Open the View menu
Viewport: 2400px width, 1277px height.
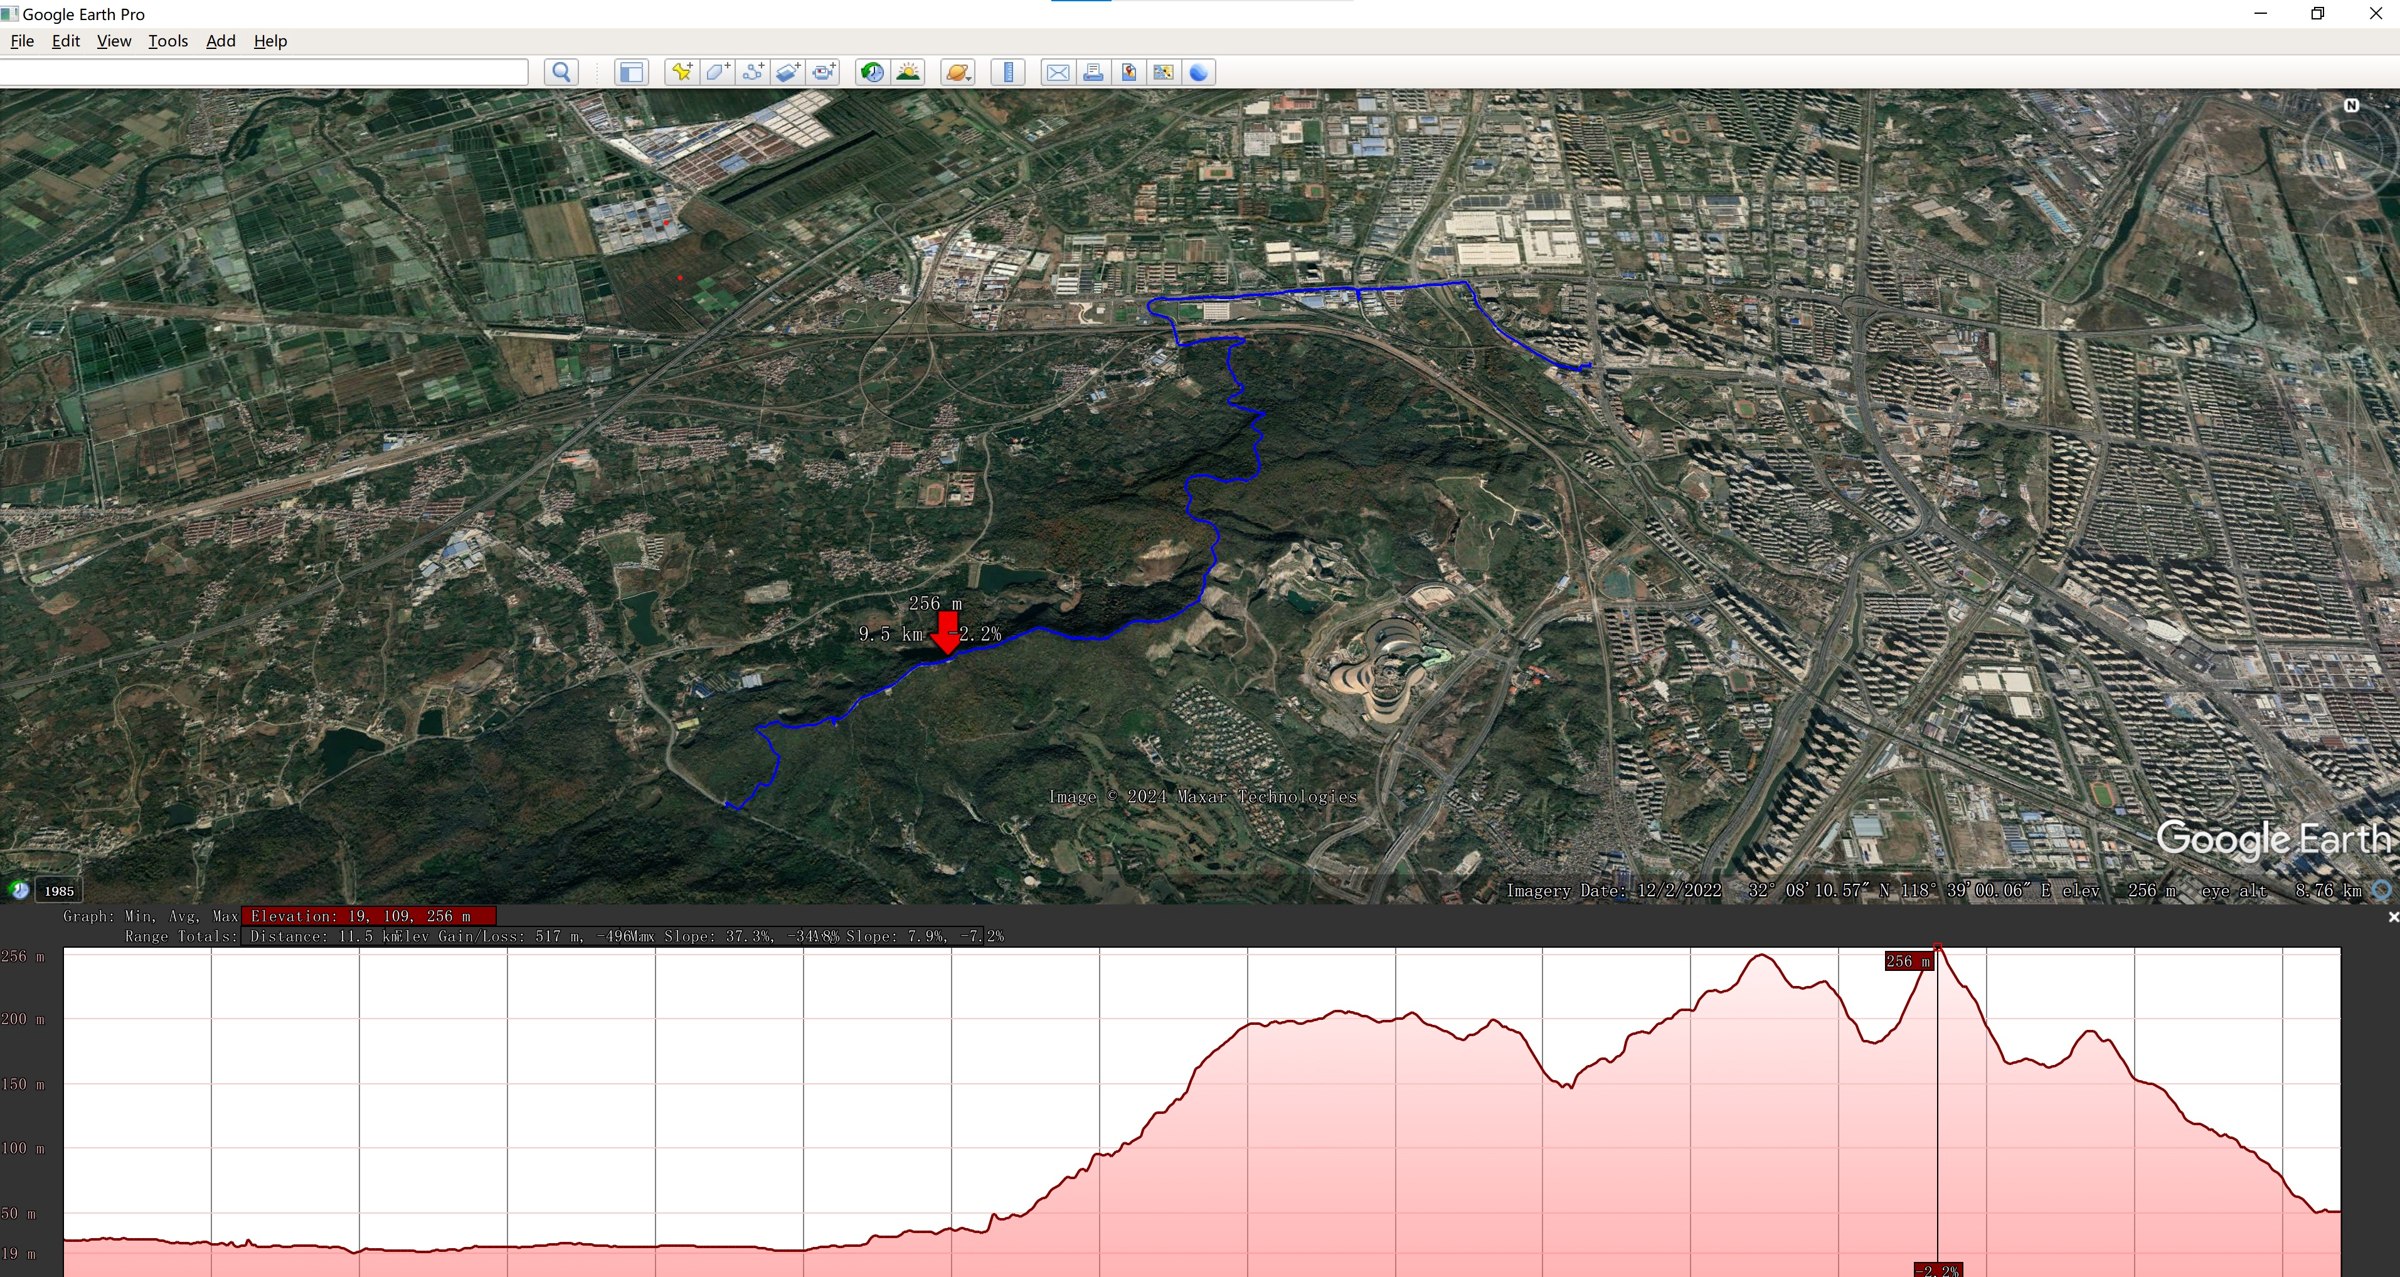pos(114,41)
